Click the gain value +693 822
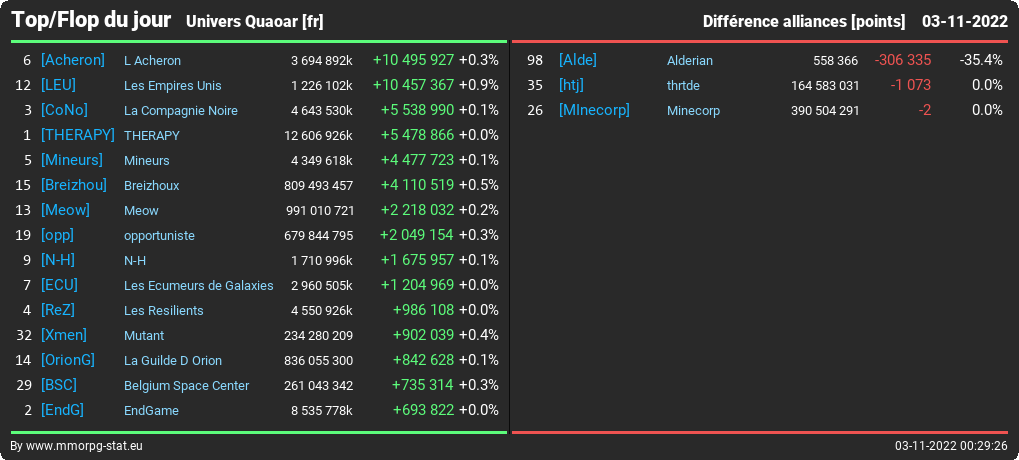This screenshot has height=460, width=1019. click(x=424, y=411)
